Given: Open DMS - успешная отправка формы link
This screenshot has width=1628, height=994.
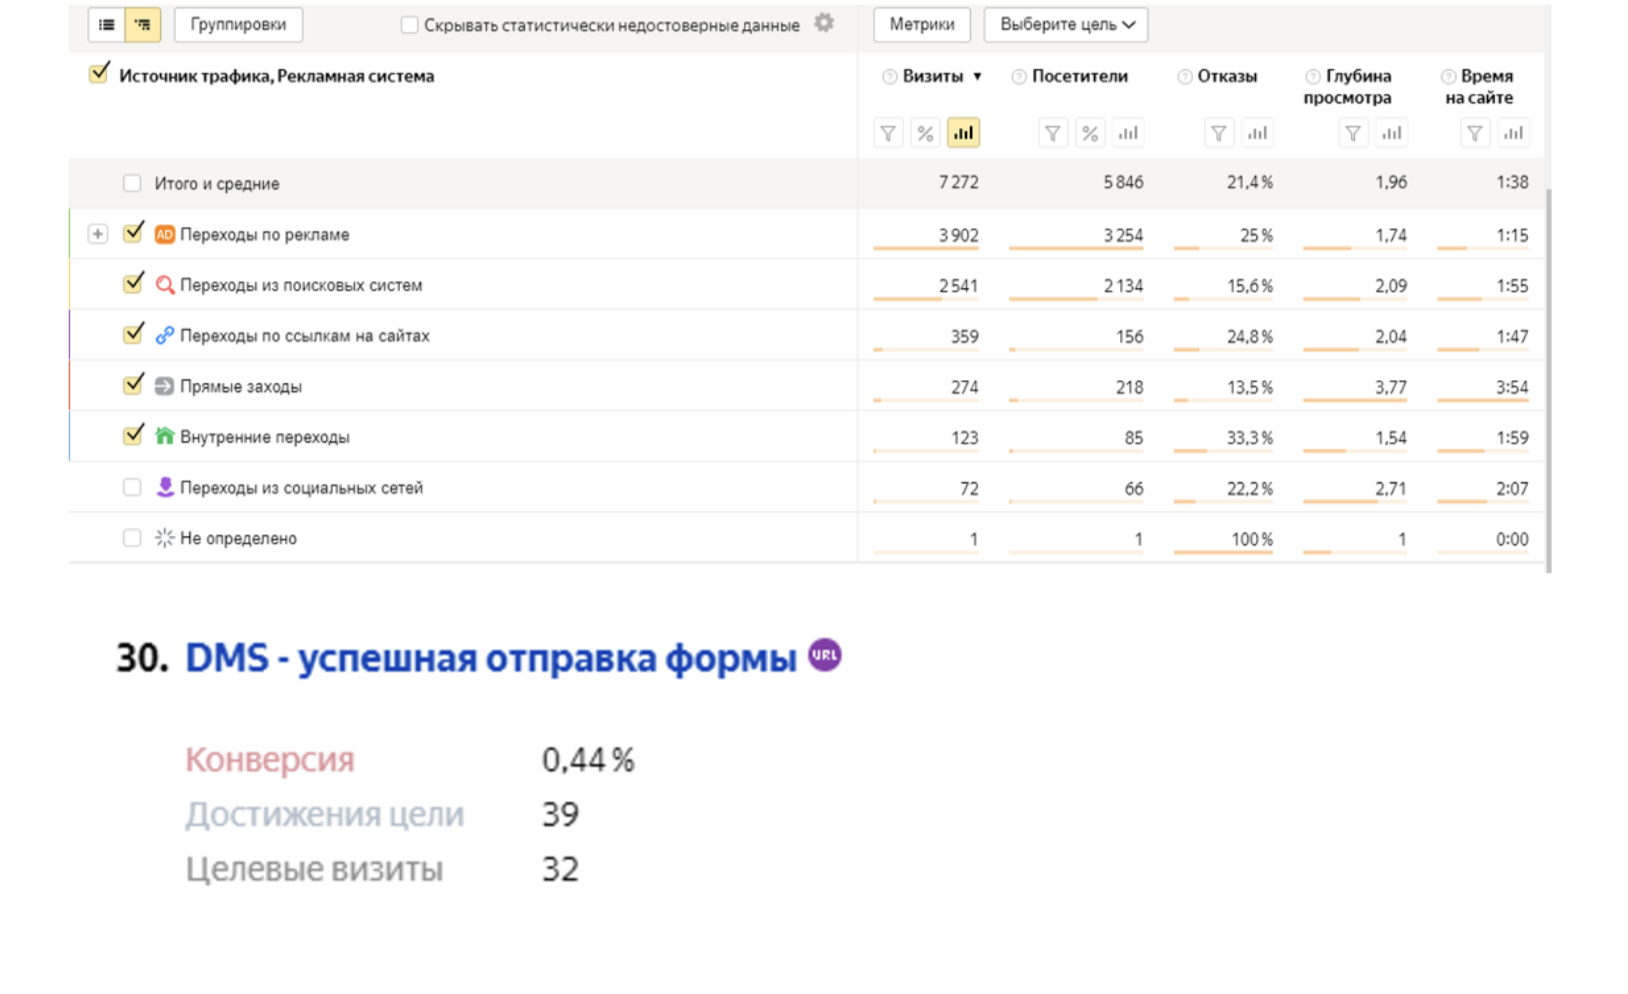Looking at the screenshot, I should [x=490, y=658].
